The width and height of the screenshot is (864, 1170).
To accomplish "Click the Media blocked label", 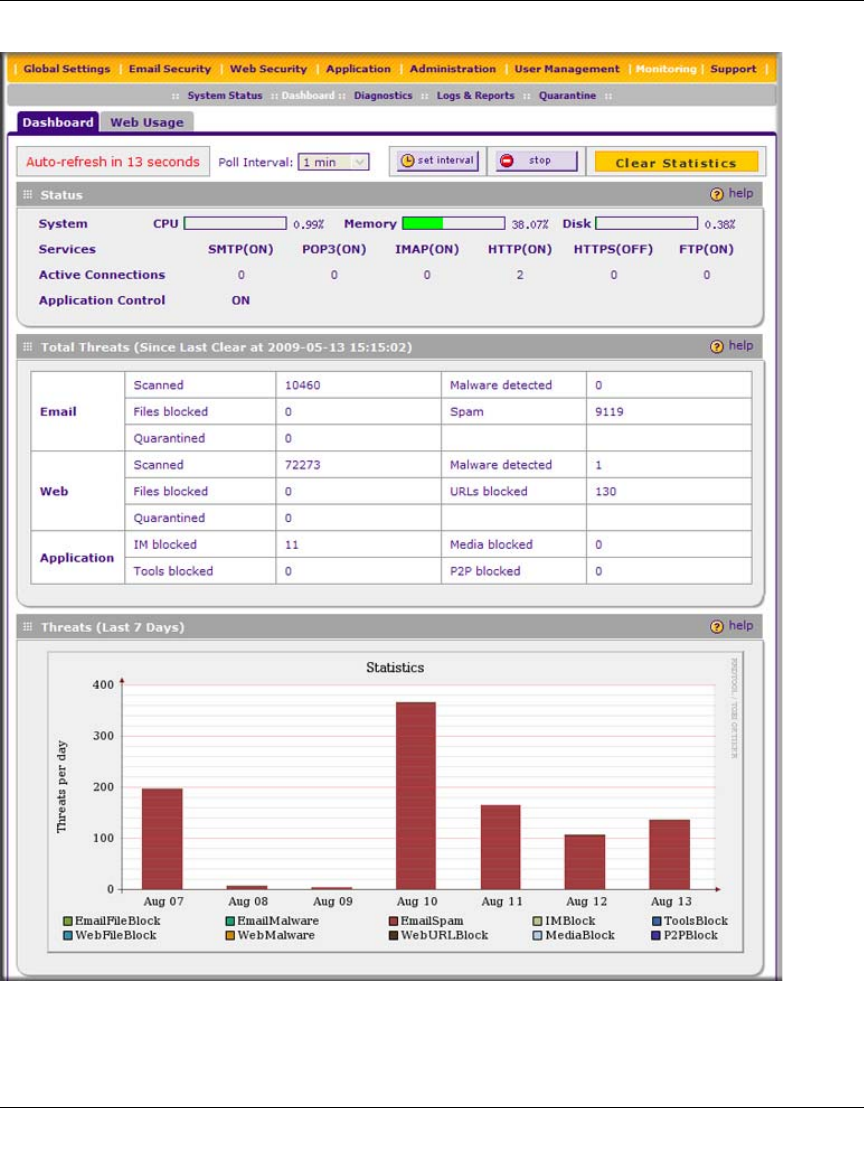I will 491,545.
